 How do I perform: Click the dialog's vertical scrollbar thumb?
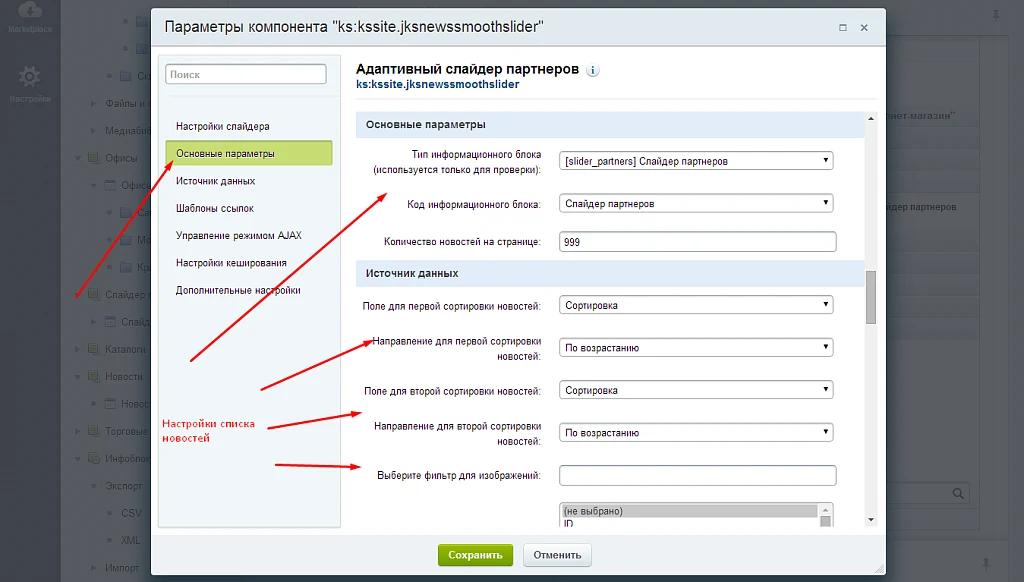tap(871, 297)
